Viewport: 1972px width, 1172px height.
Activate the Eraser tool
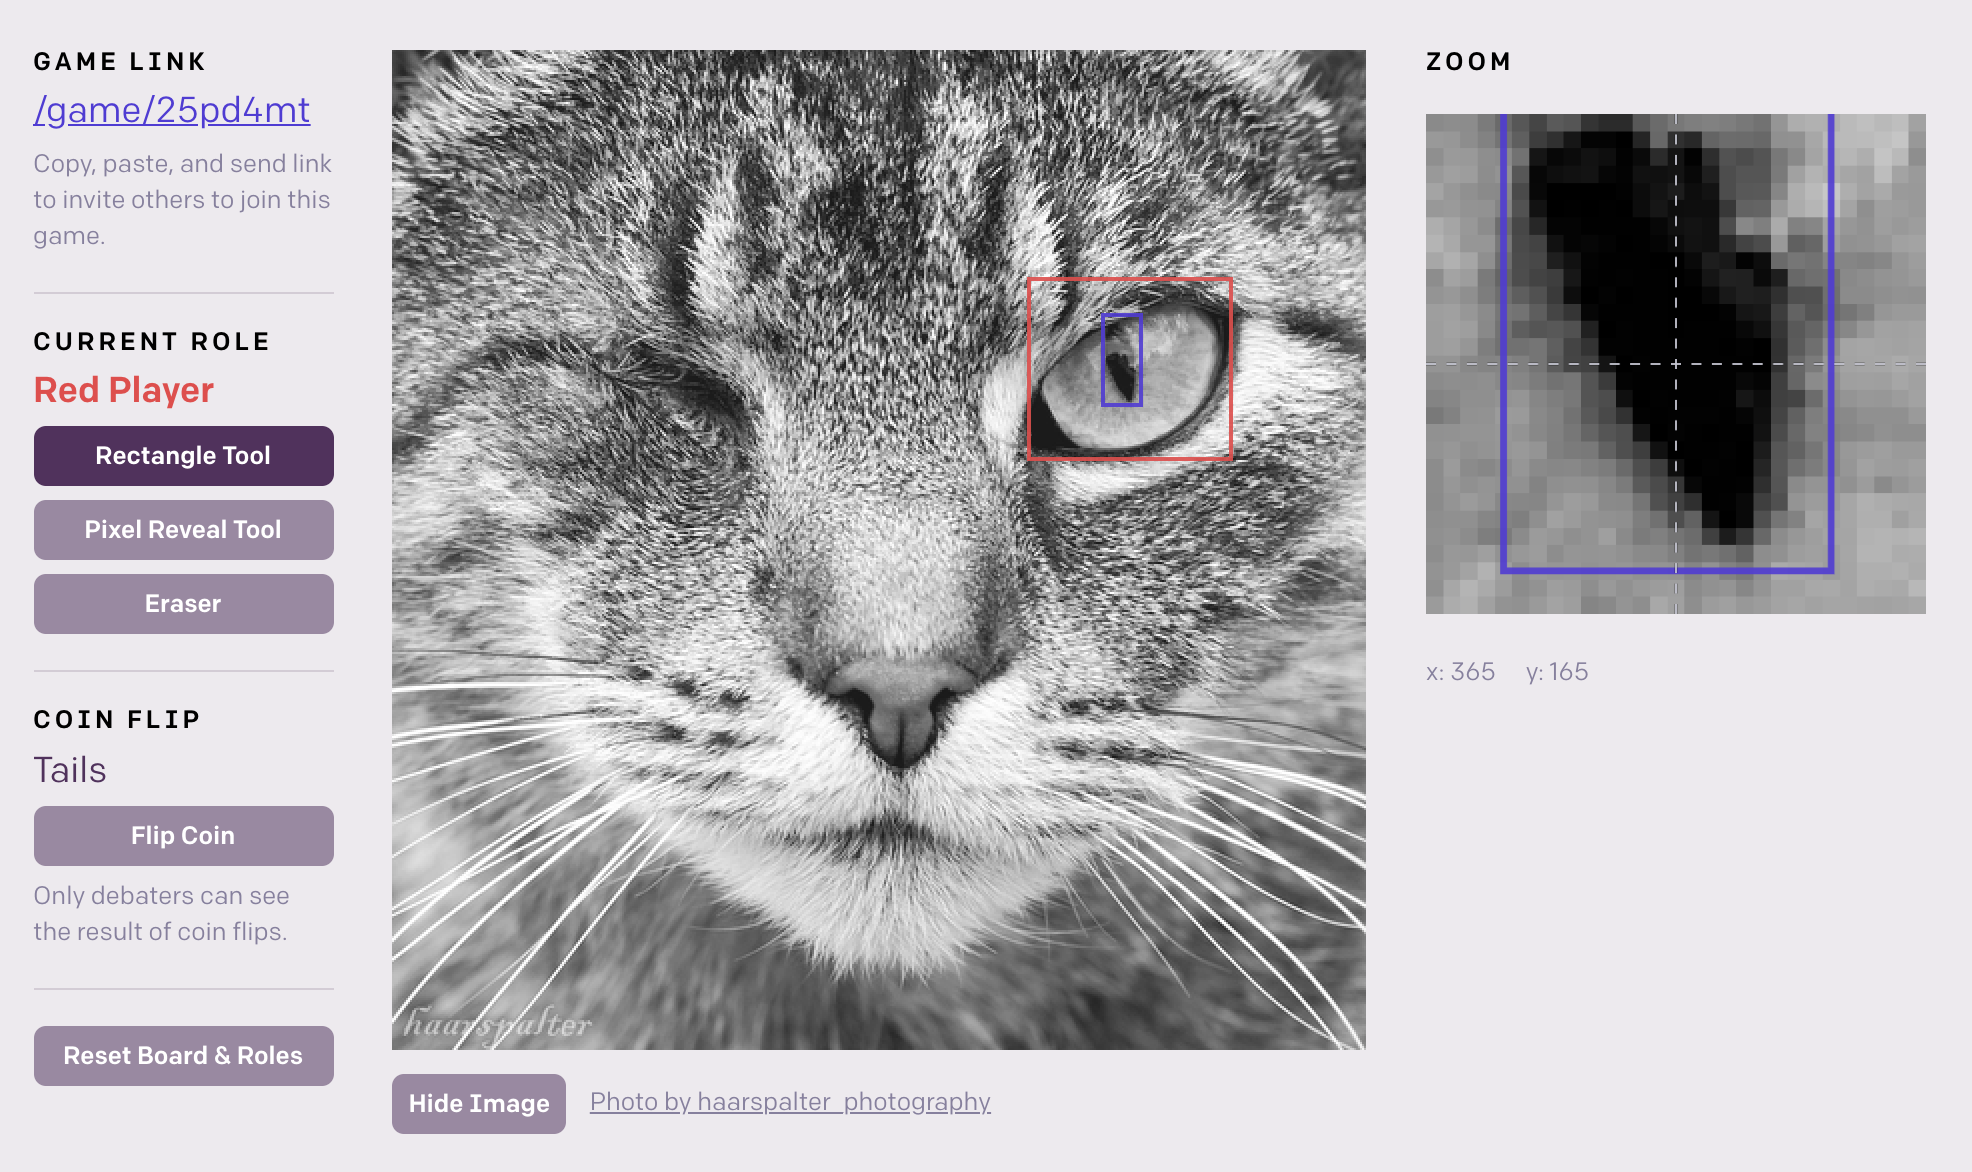[184, 604]
